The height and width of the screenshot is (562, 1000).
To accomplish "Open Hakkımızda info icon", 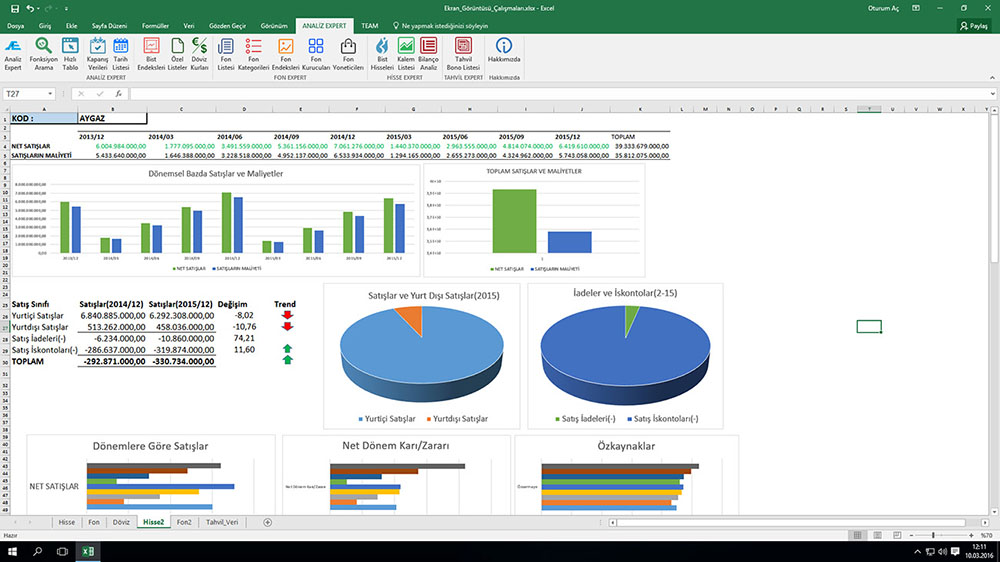I will click(x=504, y=50).
